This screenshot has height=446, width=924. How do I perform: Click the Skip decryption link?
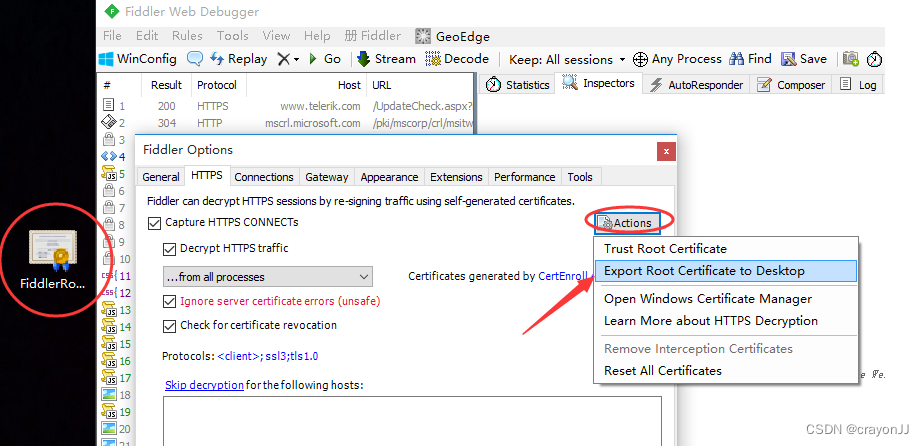pyautogui.click(x=204, y=385)
